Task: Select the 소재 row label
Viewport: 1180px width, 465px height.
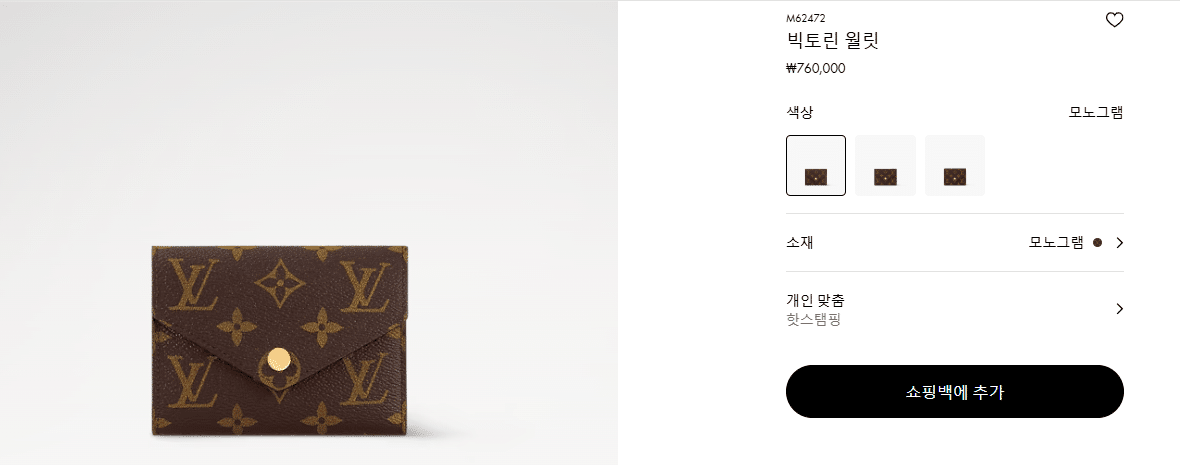Action: pyautogui.click(x=799, y=243)
